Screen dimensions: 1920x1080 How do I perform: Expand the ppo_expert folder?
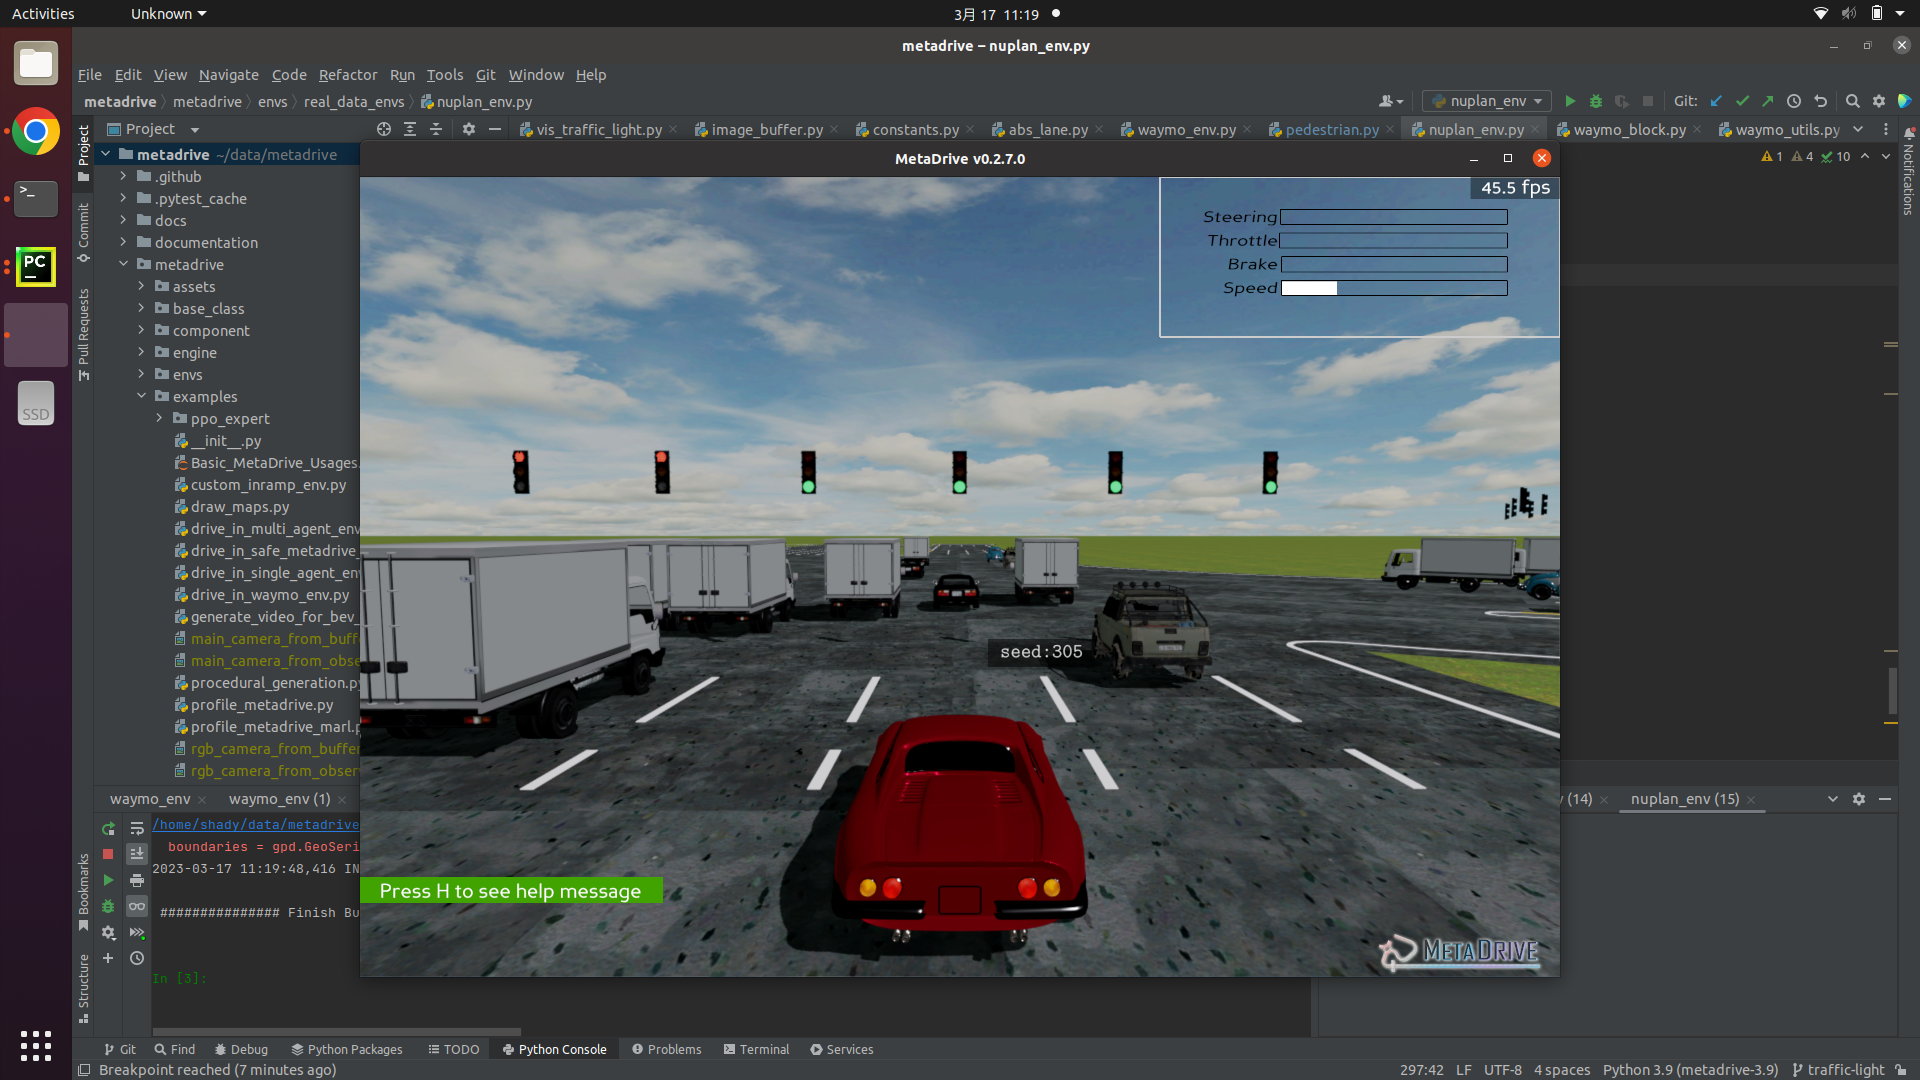(x=157, y=418)
